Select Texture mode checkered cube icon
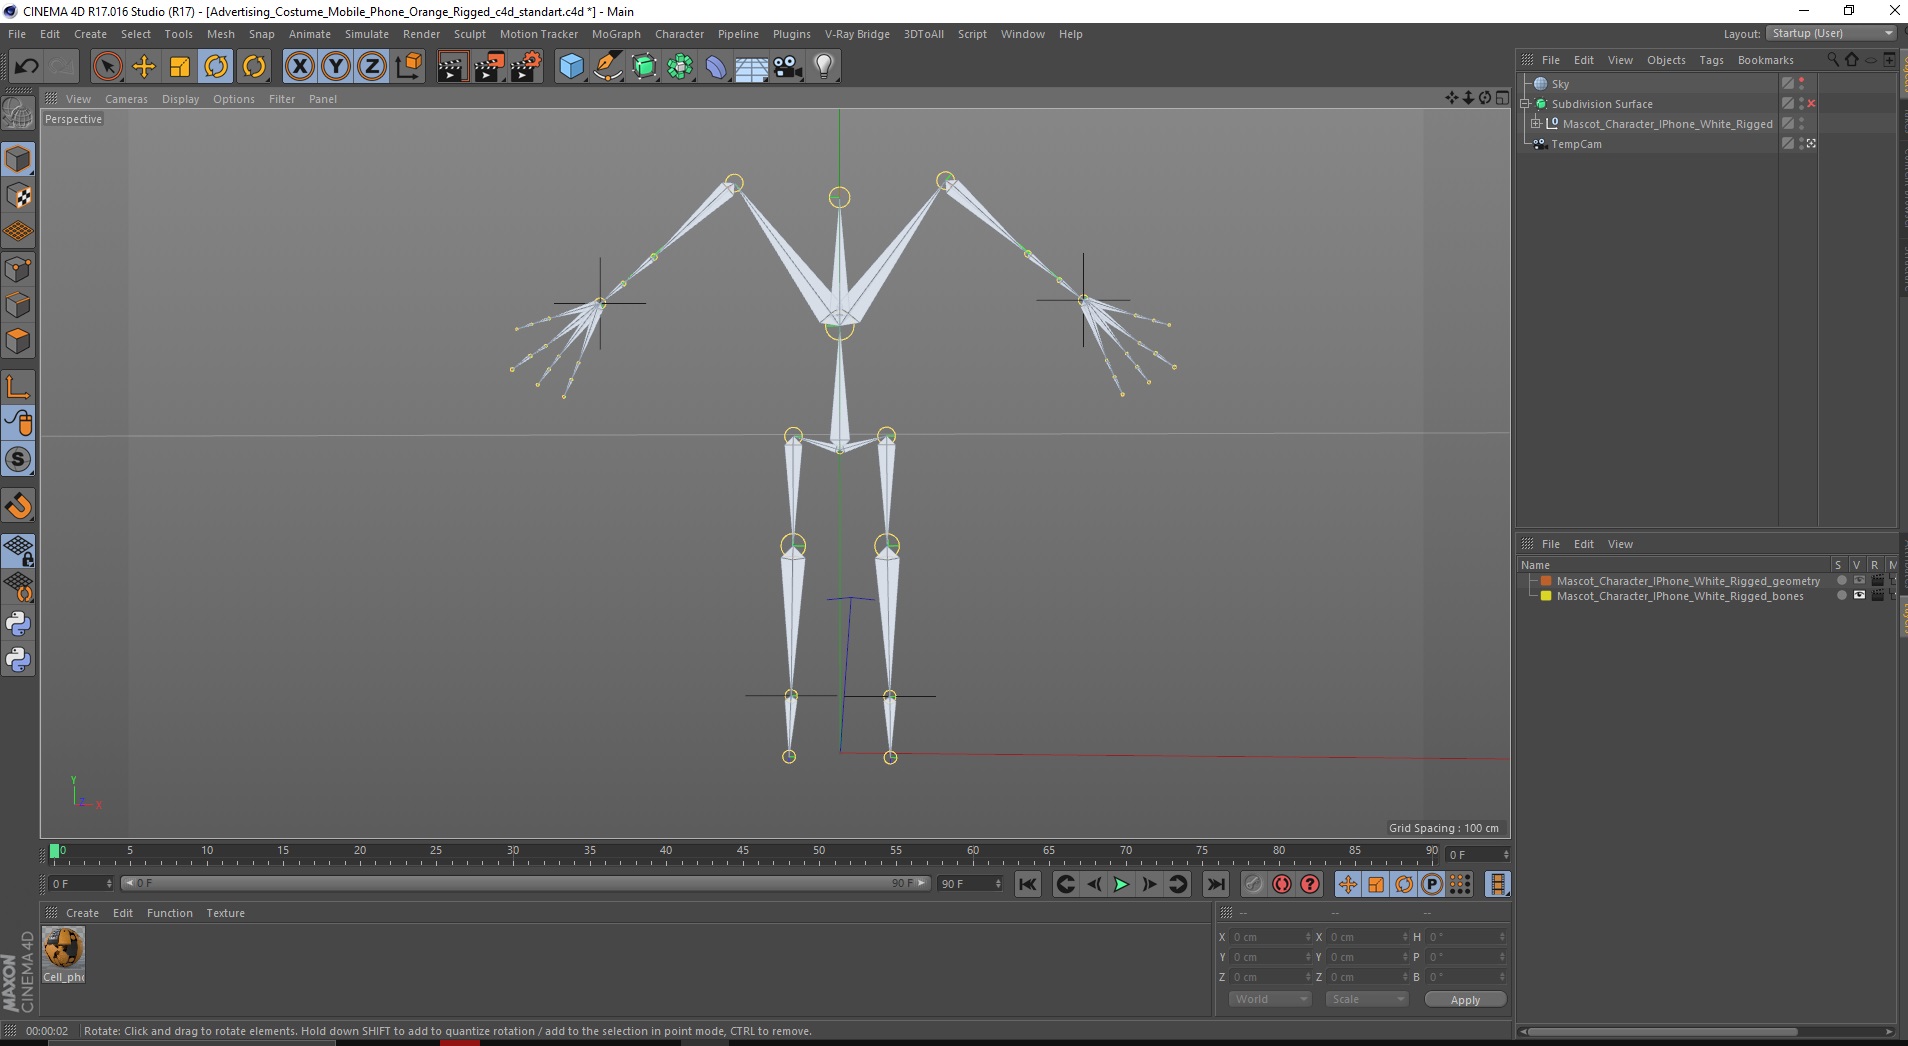Screen dimensions: 1908x1046 (18, 196)
